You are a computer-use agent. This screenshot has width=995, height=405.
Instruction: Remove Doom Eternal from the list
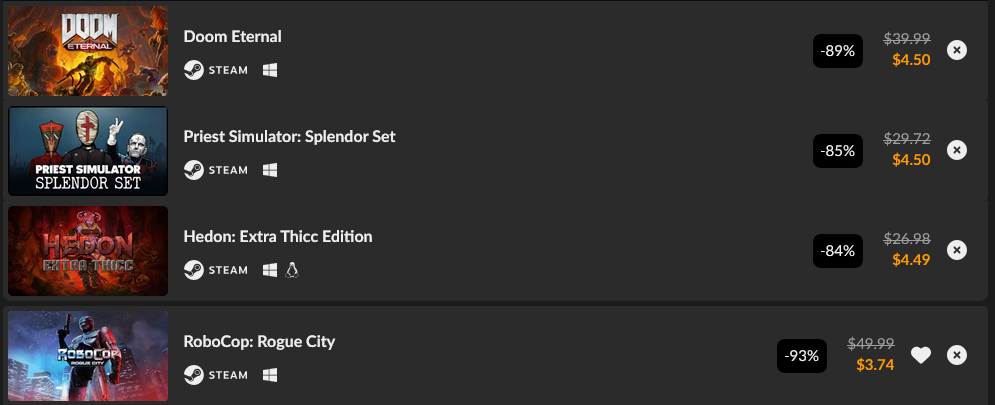(957, 50)
